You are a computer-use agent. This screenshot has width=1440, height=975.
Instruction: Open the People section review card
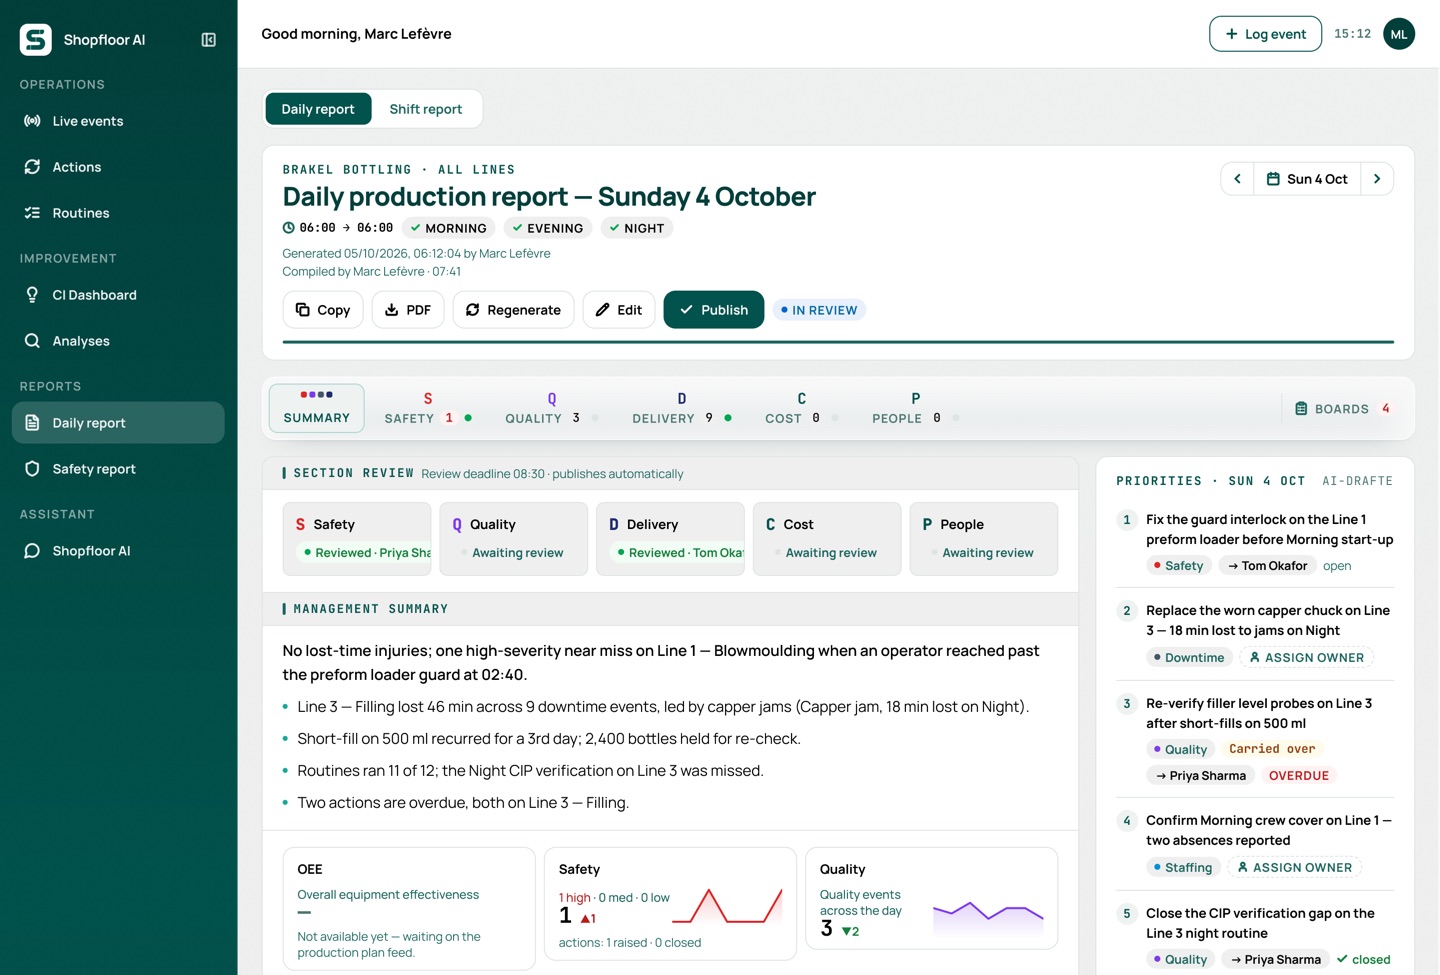984,539
